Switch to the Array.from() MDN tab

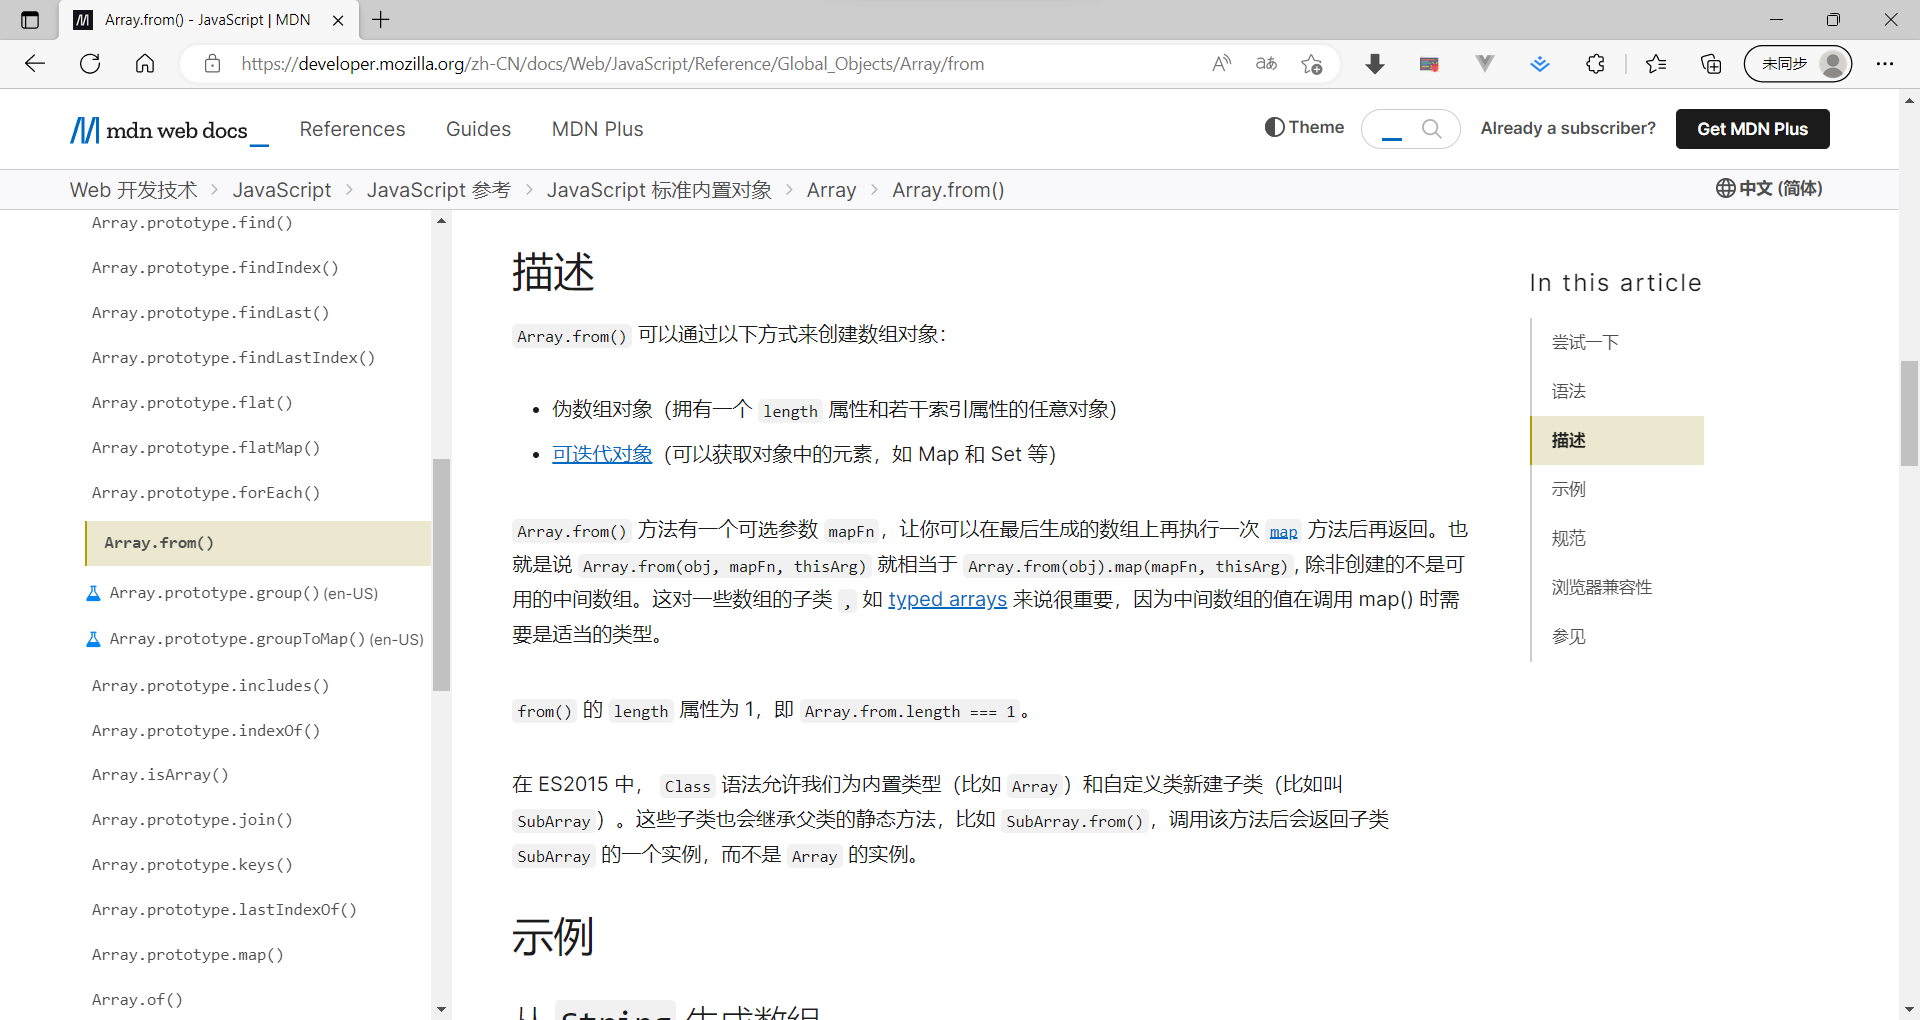pyautogui.click(x=195, y=20)
